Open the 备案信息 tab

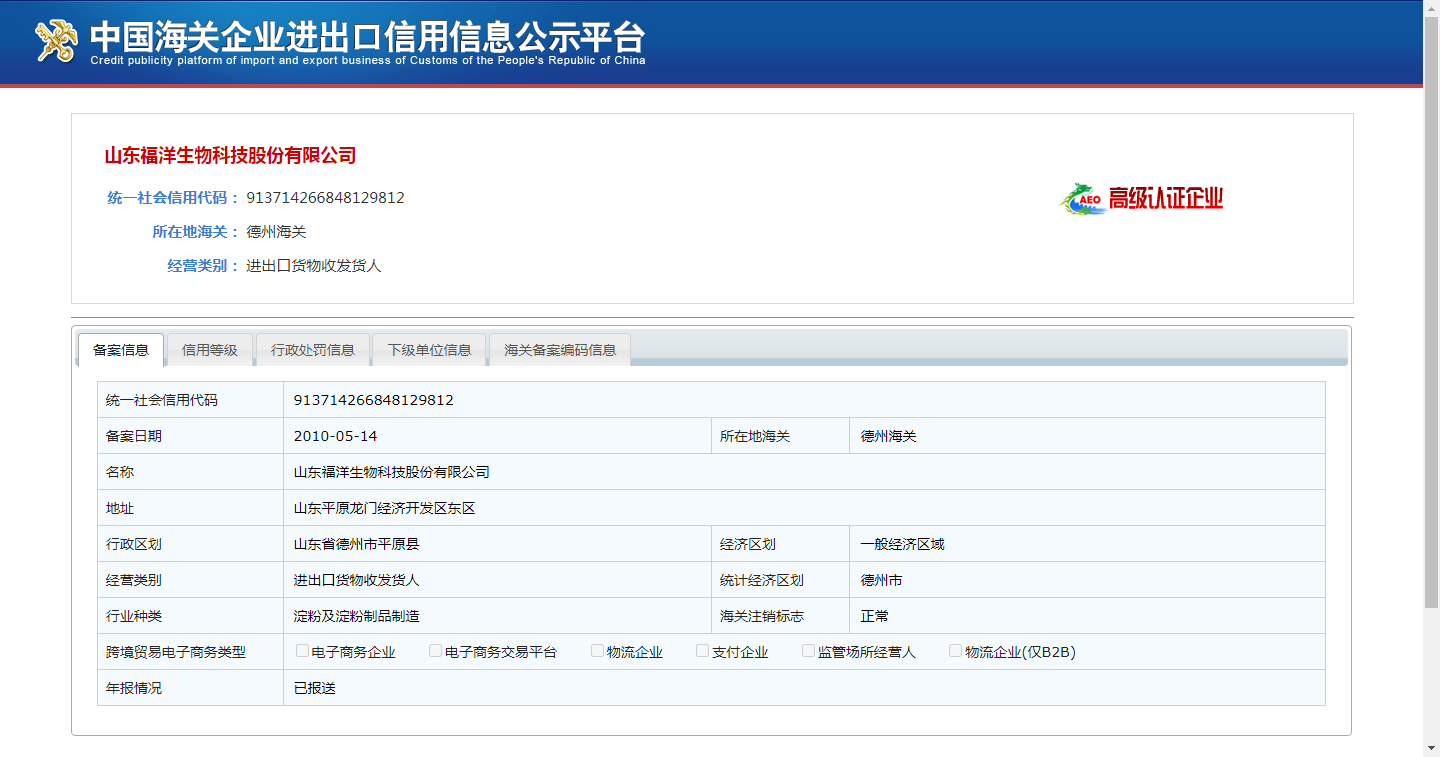[121, 350]
